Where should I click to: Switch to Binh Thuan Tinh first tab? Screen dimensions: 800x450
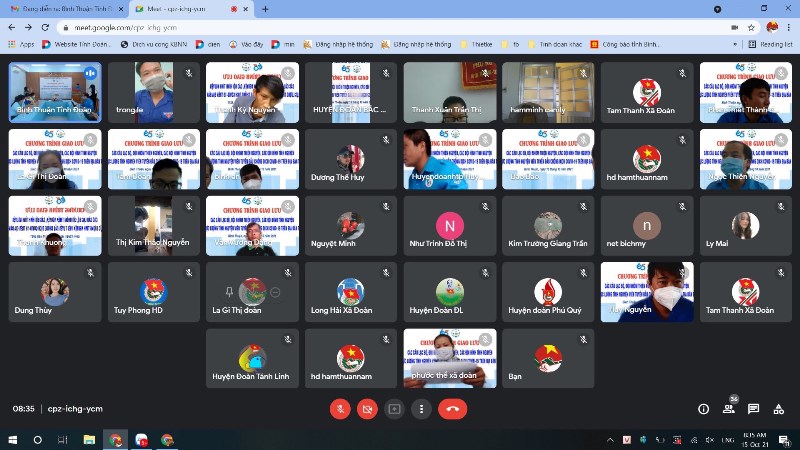(70, 9)
